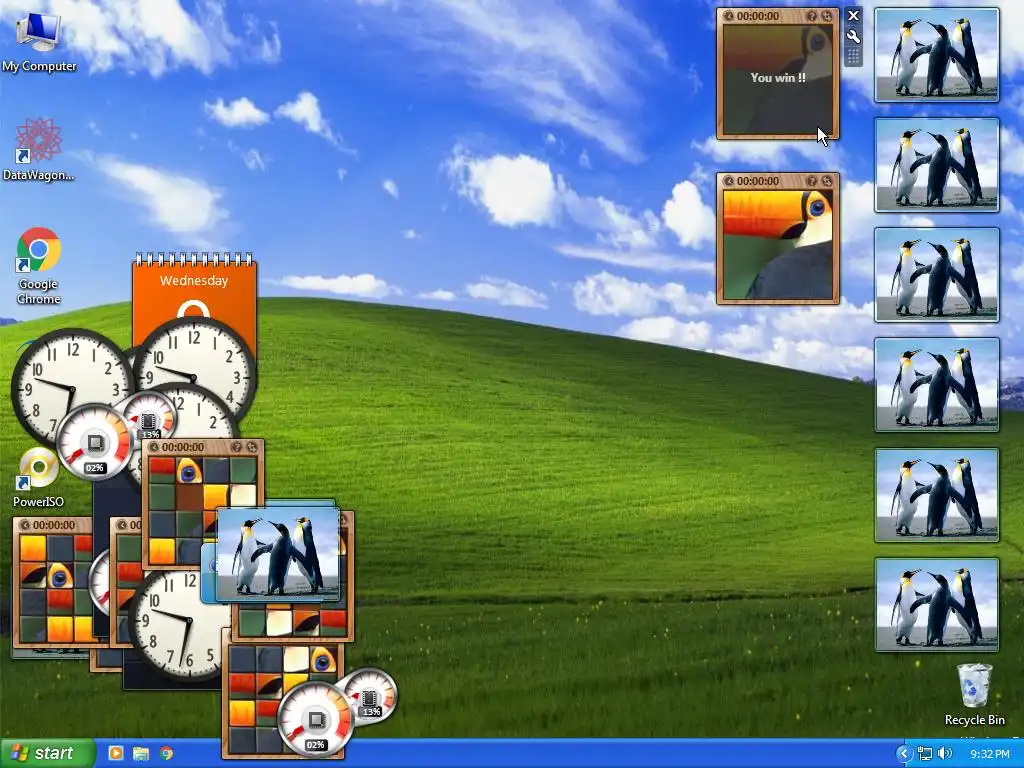
Task: Click the help icon on the puzzle gadget below the clocks
Action: 236,447
